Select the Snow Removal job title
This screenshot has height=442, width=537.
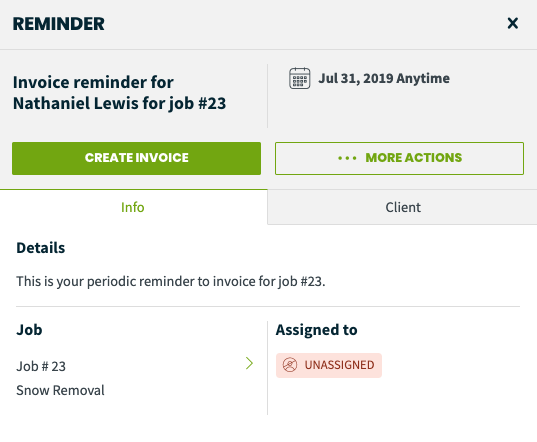[x=60, y=390]
